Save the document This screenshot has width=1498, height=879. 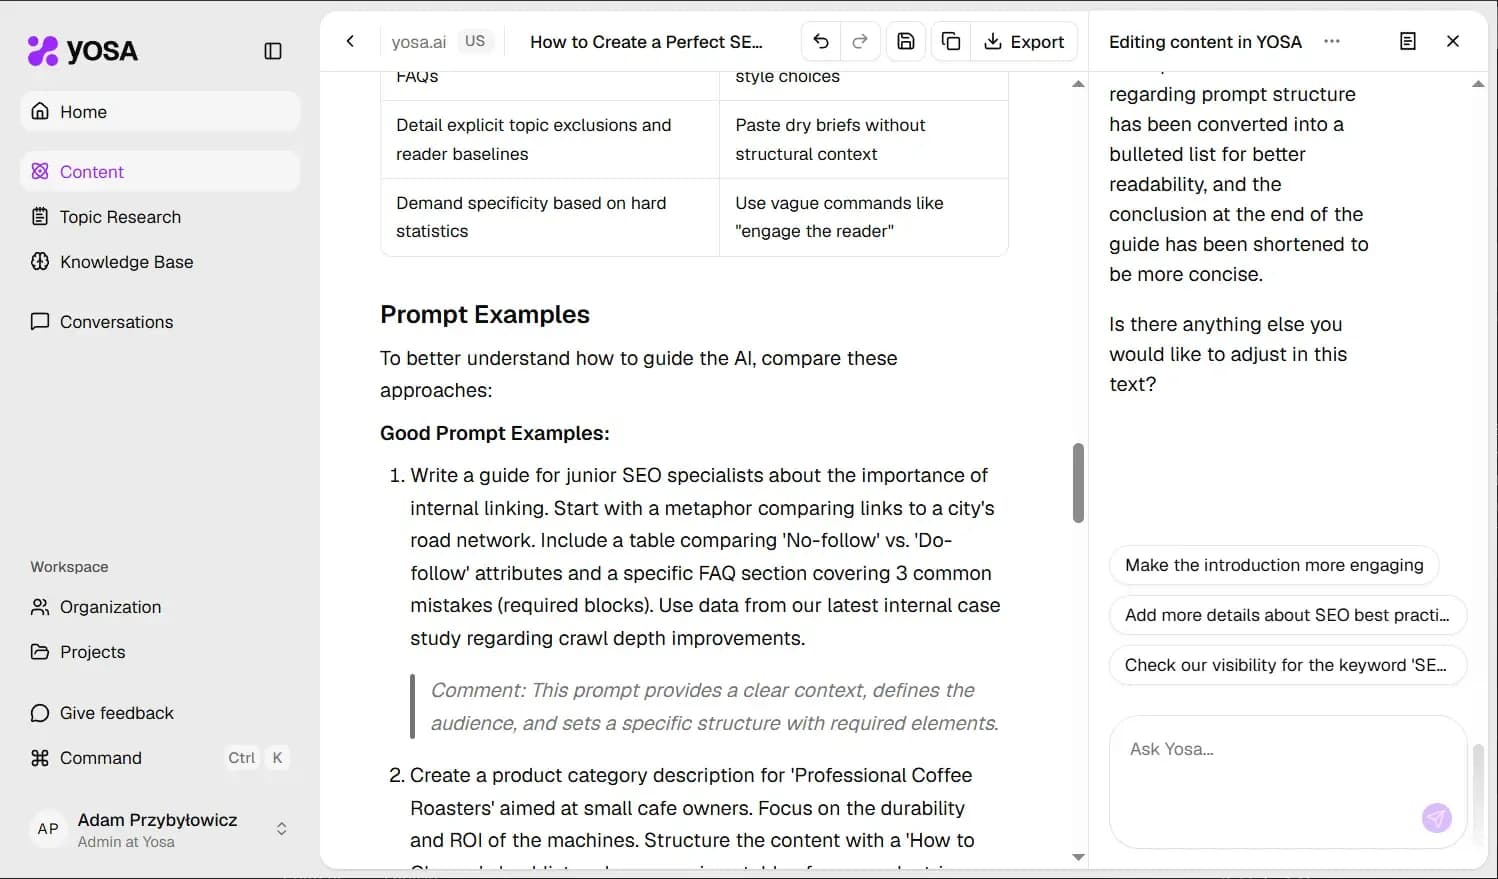click(906, 41)
